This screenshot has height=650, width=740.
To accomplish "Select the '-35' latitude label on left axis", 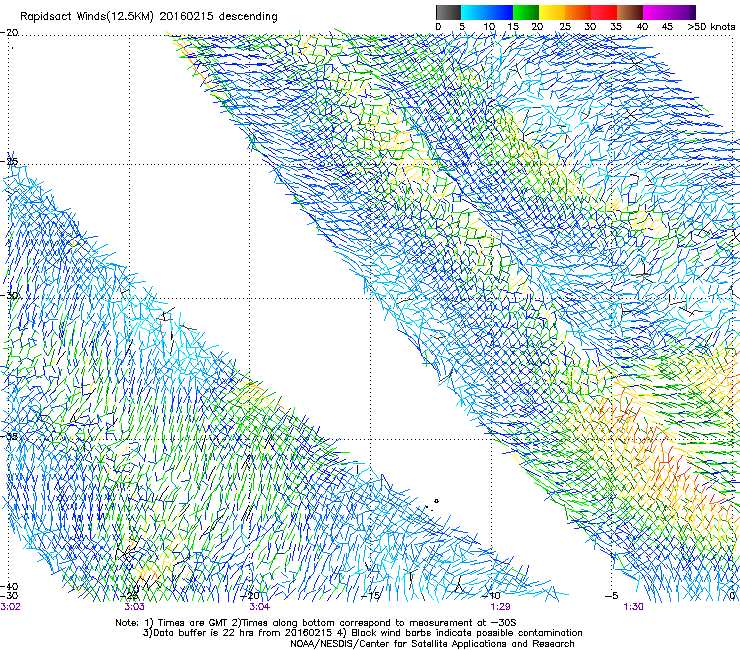I will [x=9, y=436].
